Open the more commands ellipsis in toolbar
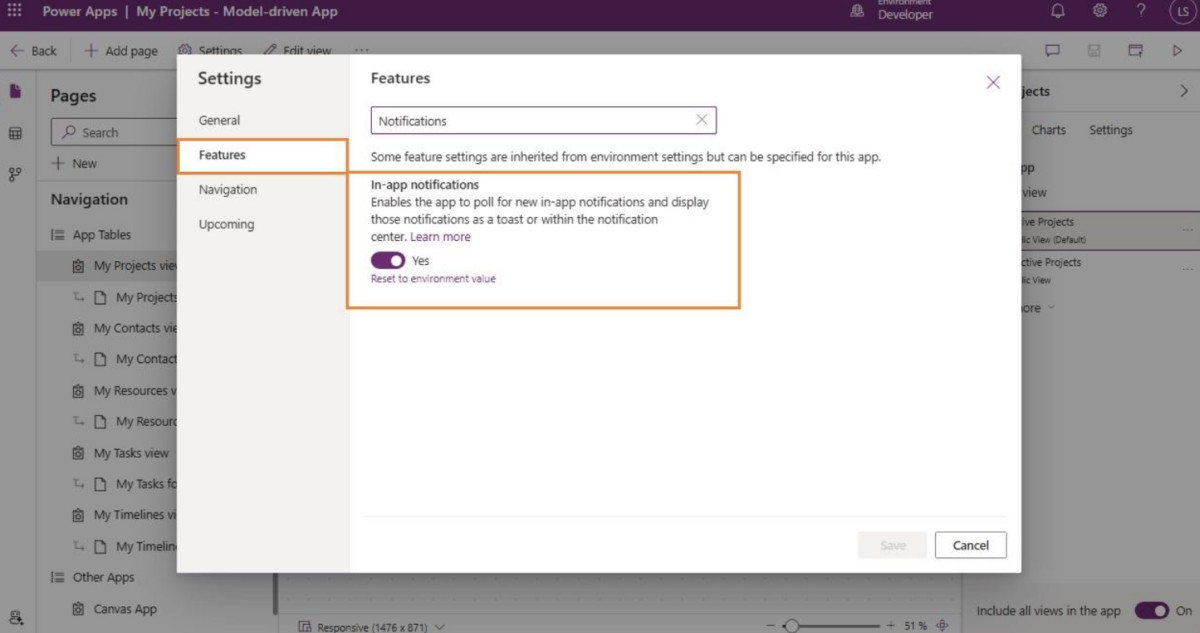 pos(361,50)
